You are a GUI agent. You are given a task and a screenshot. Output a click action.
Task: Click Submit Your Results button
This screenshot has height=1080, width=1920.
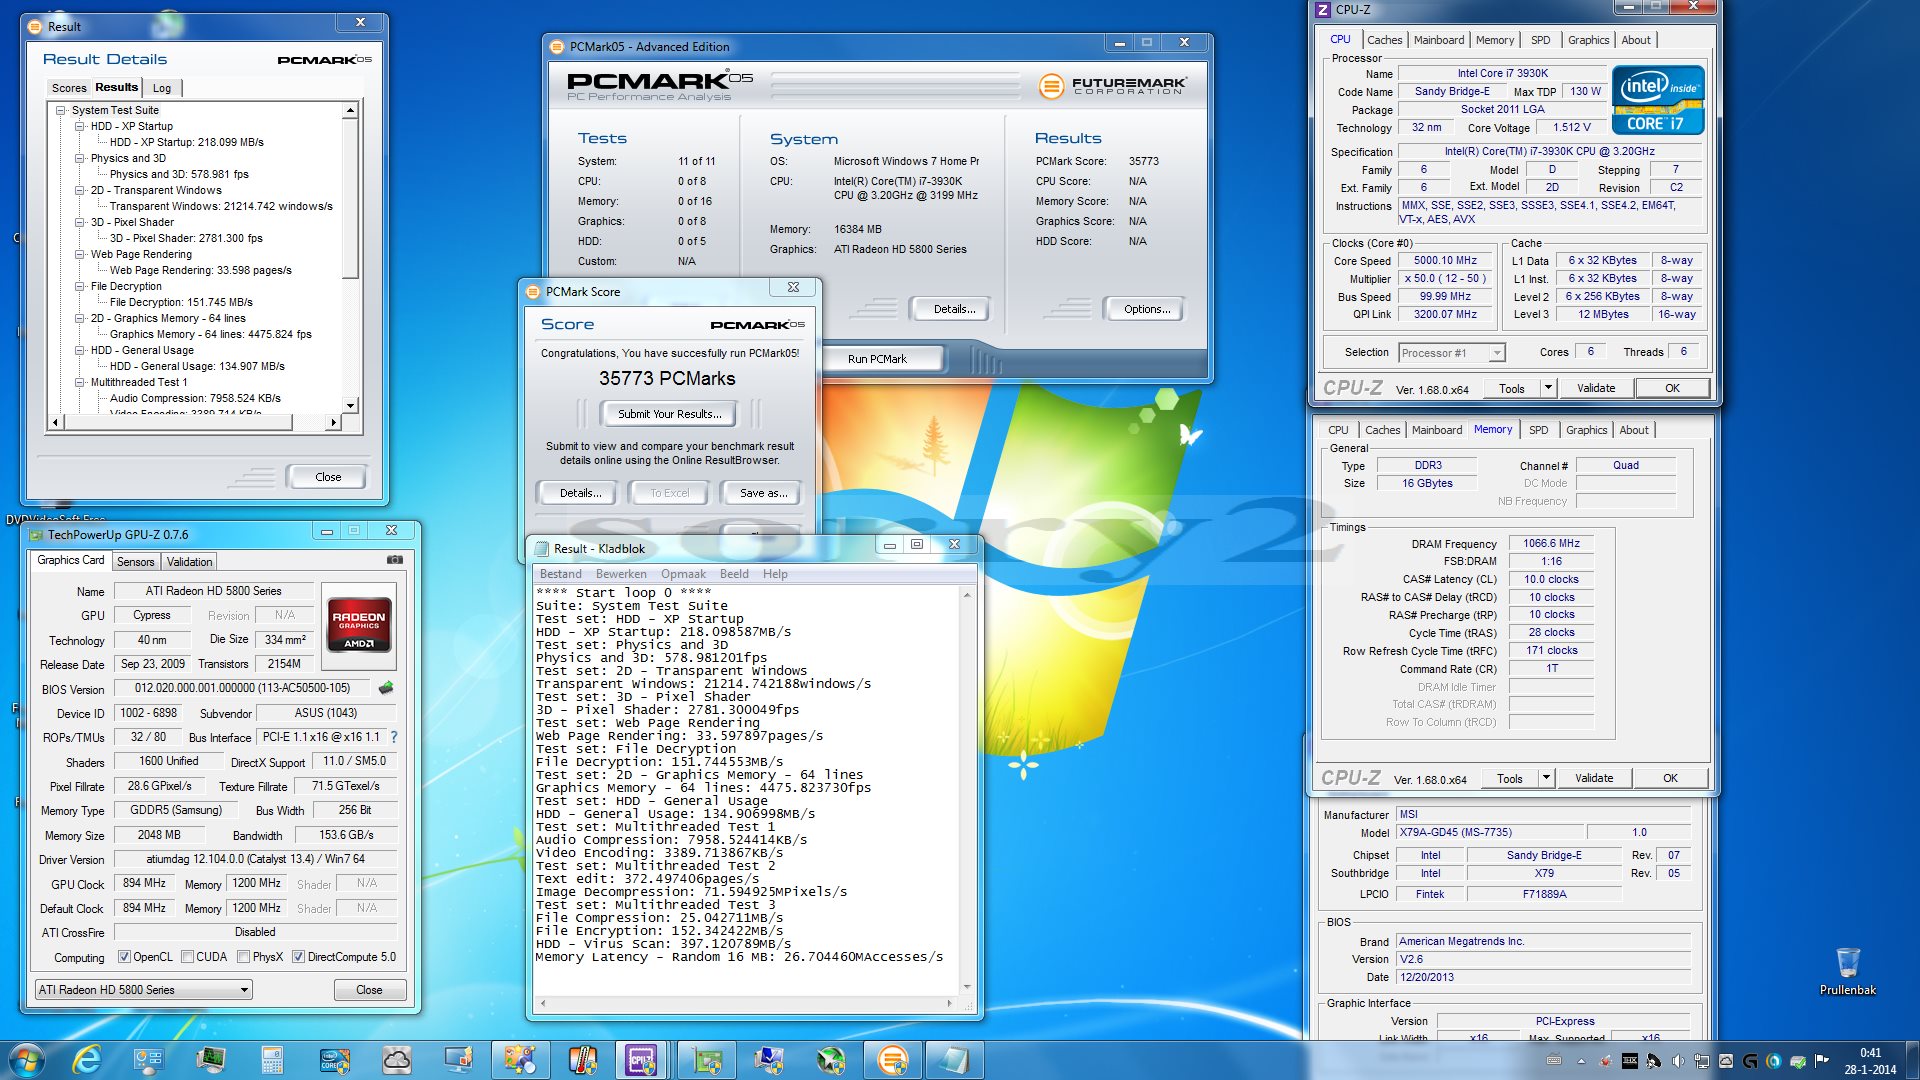(669, 414)
